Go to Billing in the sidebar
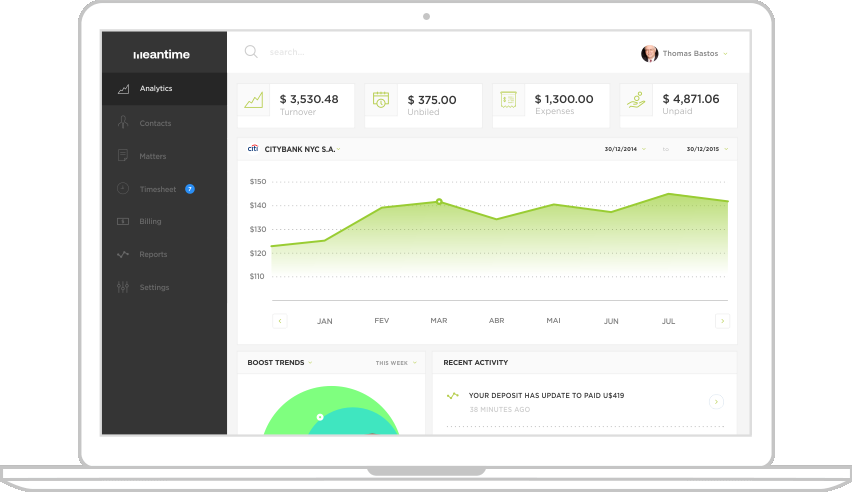Screen dimensions: 853x492 (150, 222)
